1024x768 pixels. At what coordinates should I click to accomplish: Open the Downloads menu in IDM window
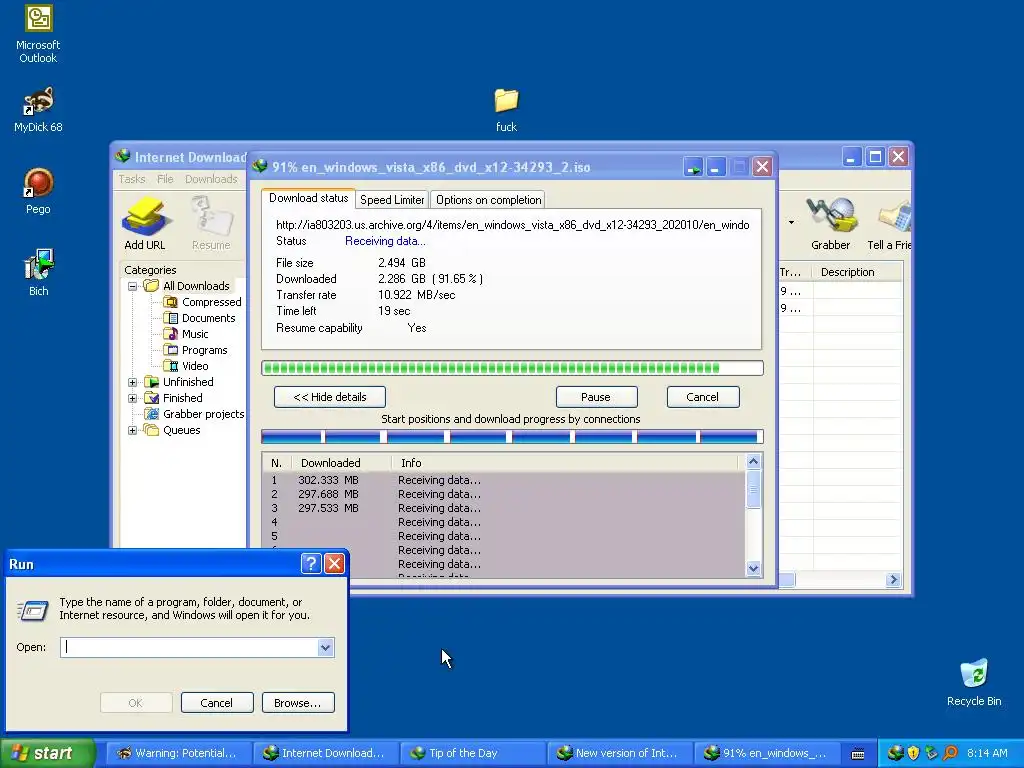coord(211,179)
